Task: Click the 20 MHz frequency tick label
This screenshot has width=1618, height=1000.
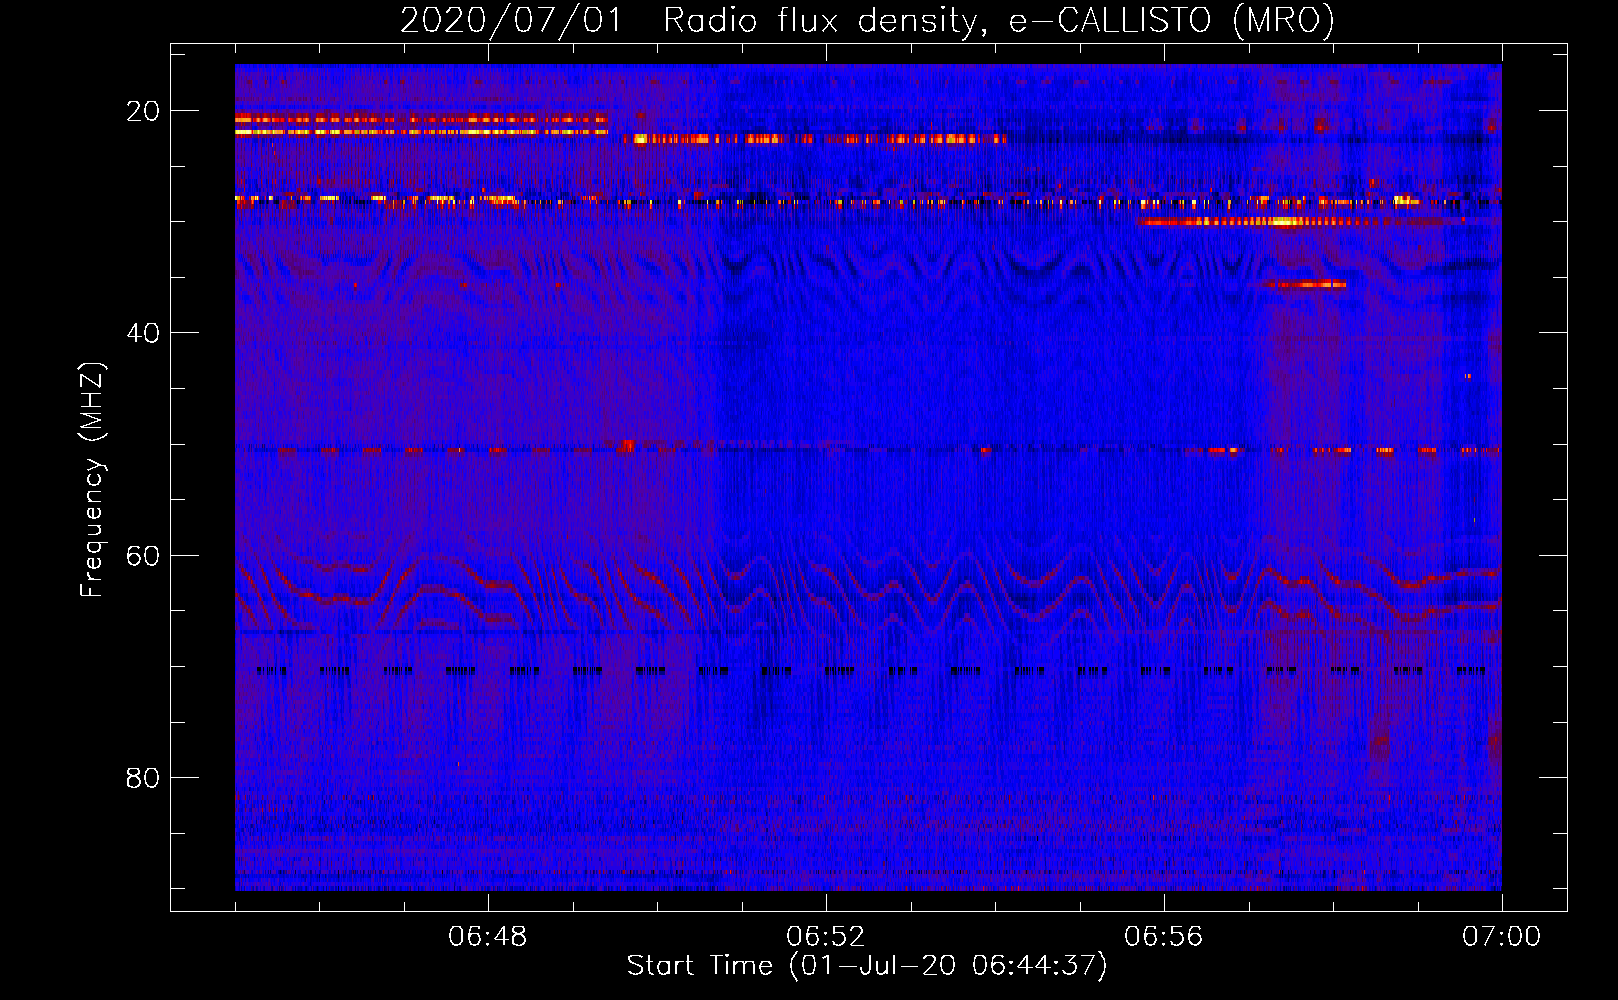Action: (143, 111)
